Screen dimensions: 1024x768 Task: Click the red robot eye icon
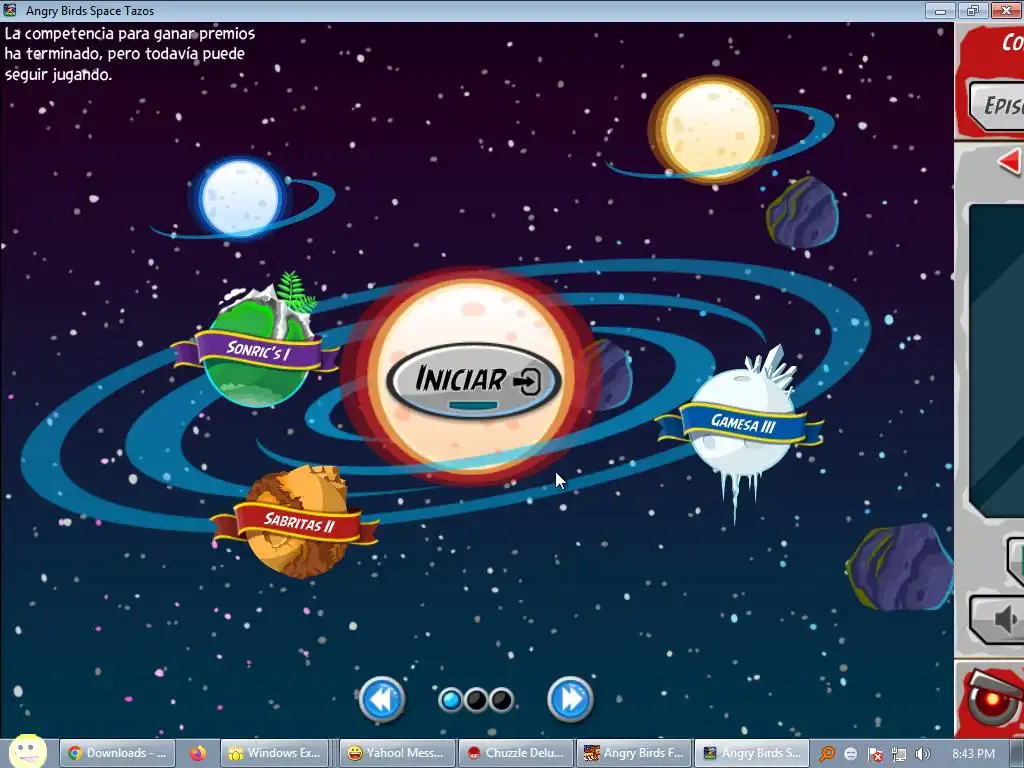coord(993,700)
